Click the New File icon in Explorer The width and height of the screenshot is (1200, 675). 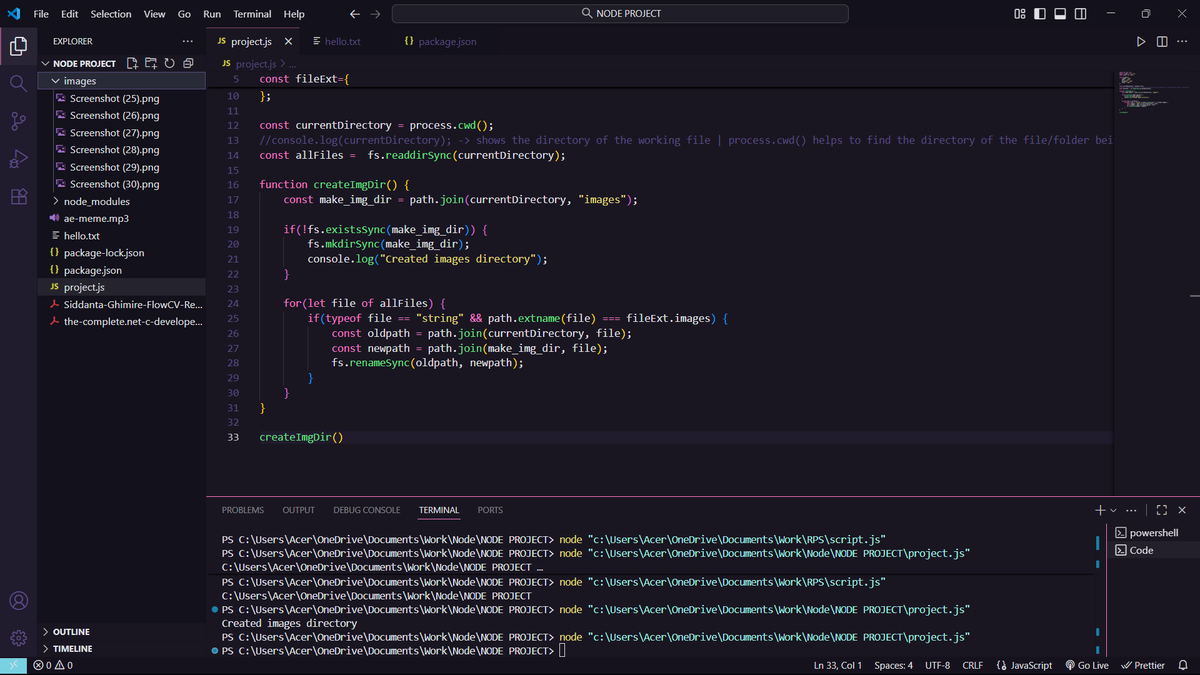[x=133, y=63]
